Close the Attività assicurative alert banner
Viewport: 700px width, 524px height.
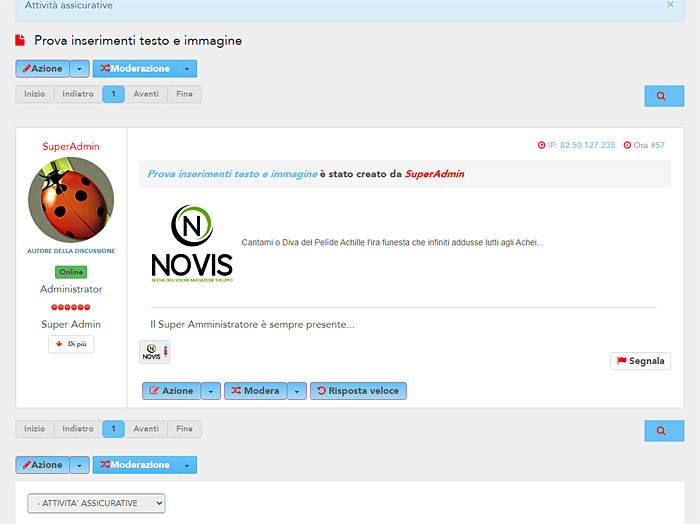click(670, 5)
